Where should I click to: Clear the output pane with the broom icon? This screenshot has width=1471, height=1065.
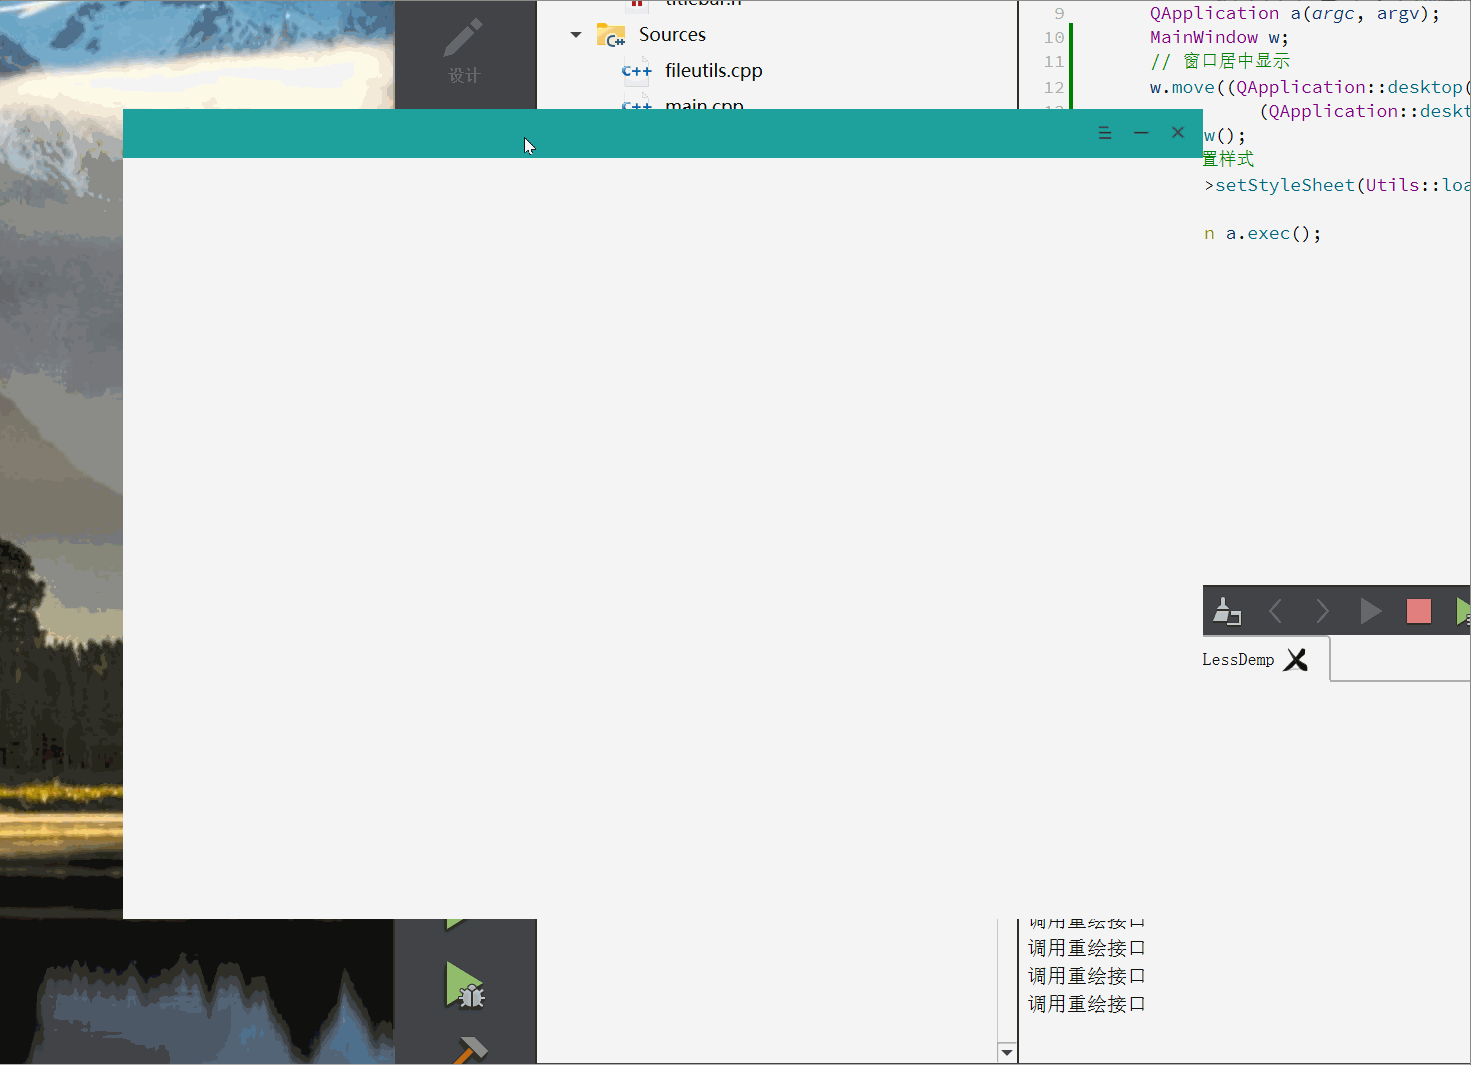pos(1227,611)
